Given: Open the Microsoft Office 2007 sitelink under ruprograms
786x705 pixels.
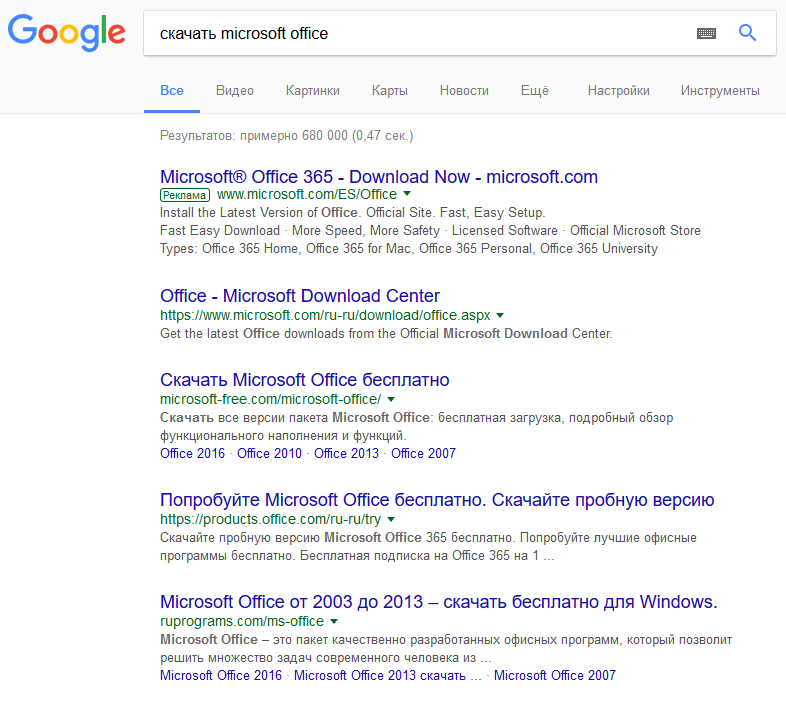Looking at the screenshot, I should point(555,675).
